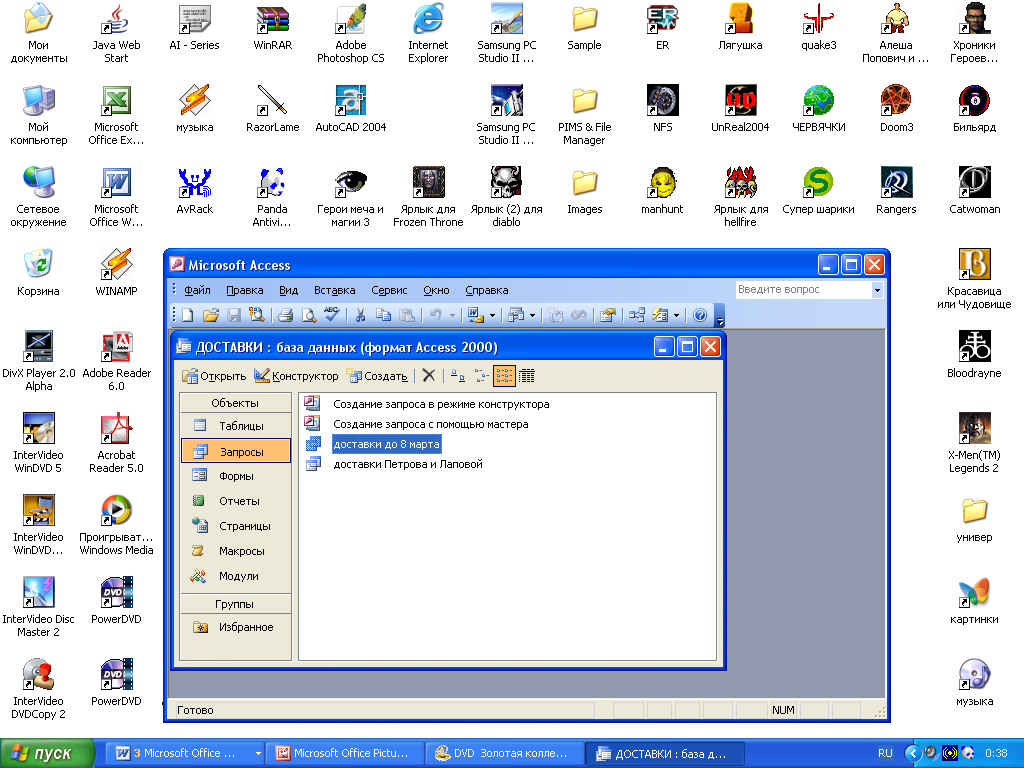
Task: Switch to the Формы objects tab
Action: [x=236, y=476]
